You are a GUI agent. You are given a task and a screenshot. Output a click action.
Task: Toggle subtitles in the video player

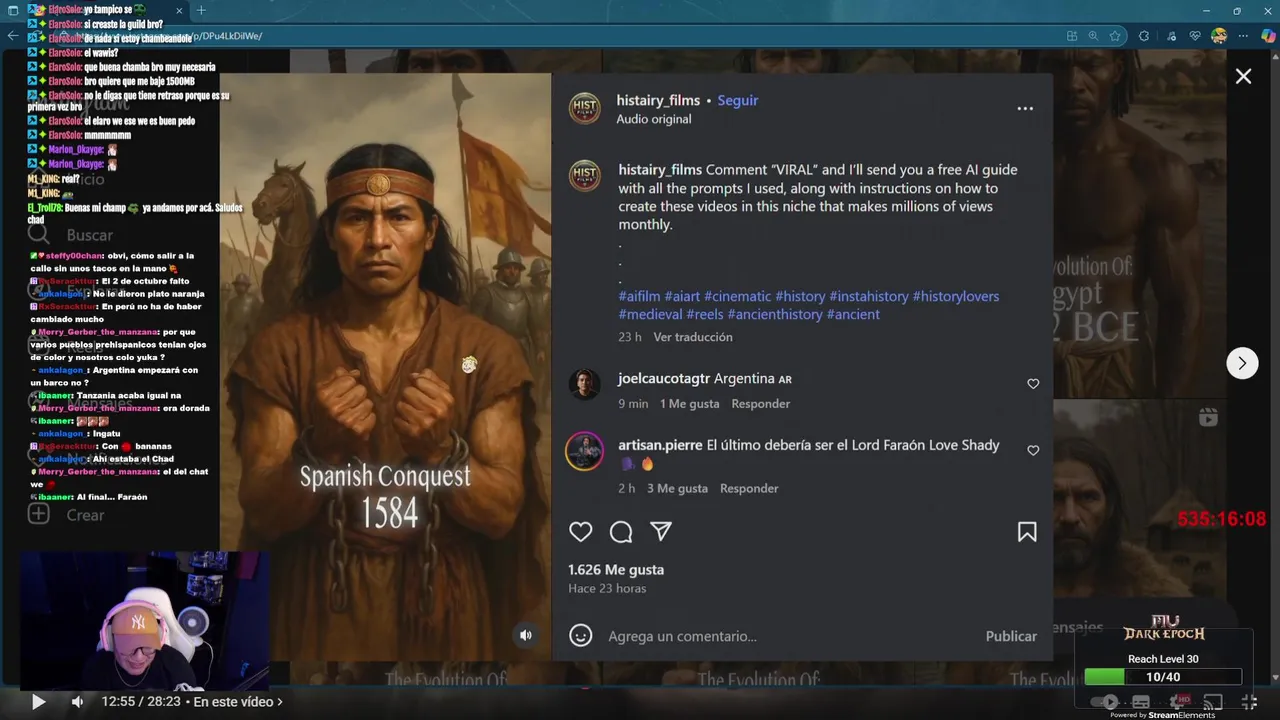click(x=1141, y=702)
